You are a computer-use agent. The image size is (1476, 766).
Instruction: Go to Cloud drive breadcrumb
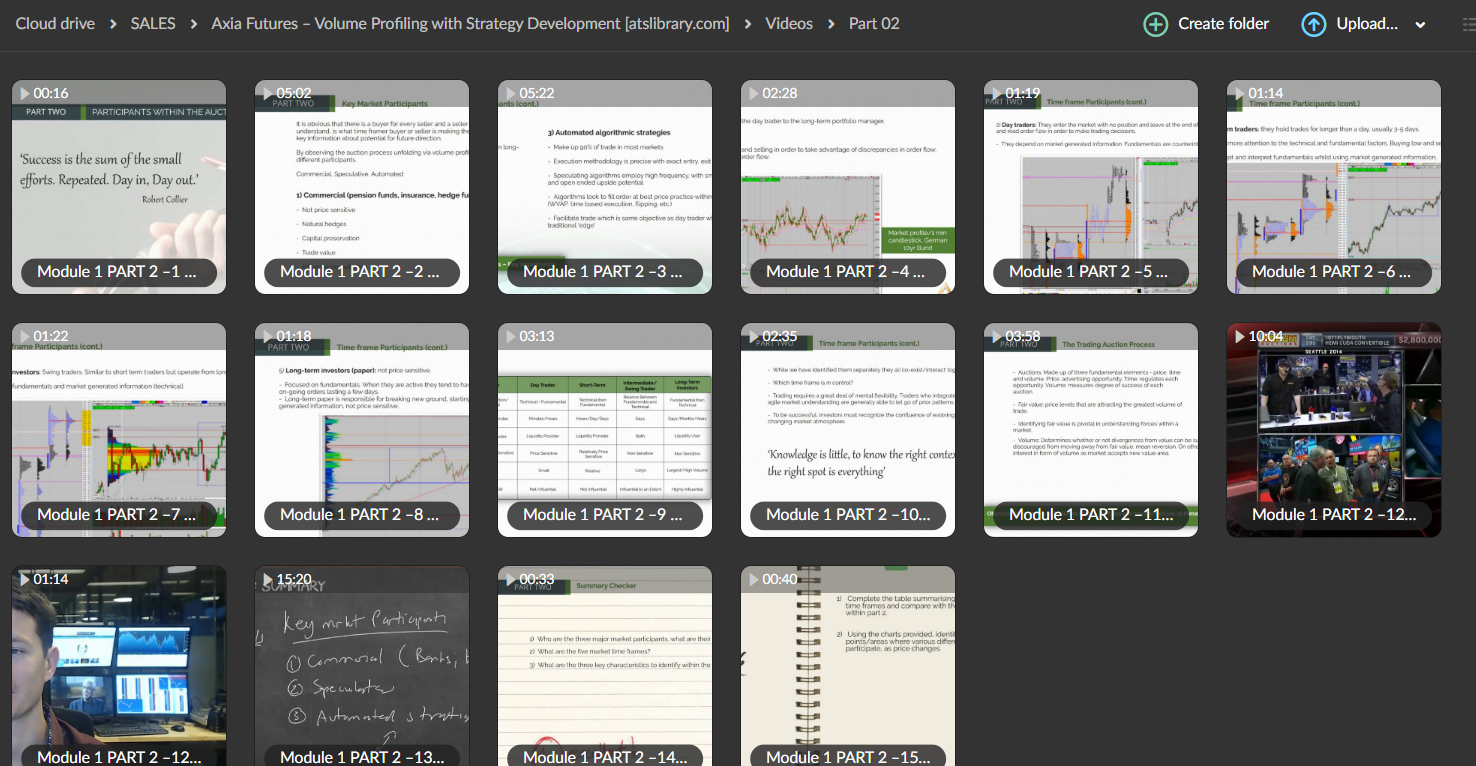pyautogui.click(x=56, y=23)
